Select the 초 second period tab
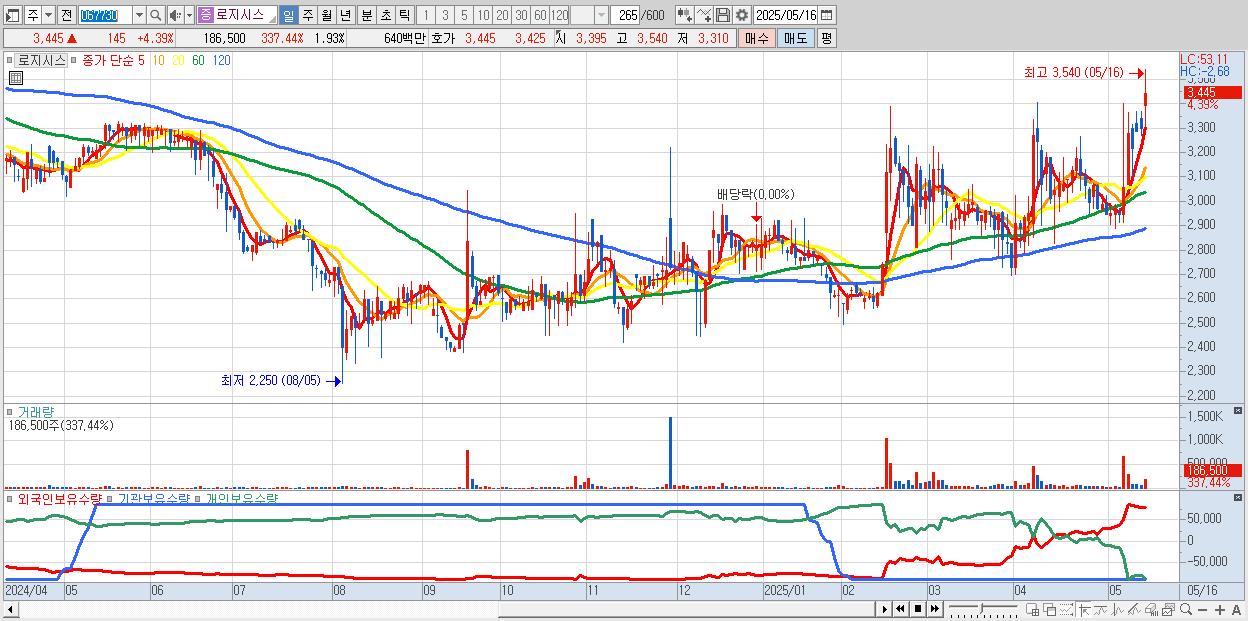The height and width of the screenshot is (621, 1248). (x=385, y=15)
